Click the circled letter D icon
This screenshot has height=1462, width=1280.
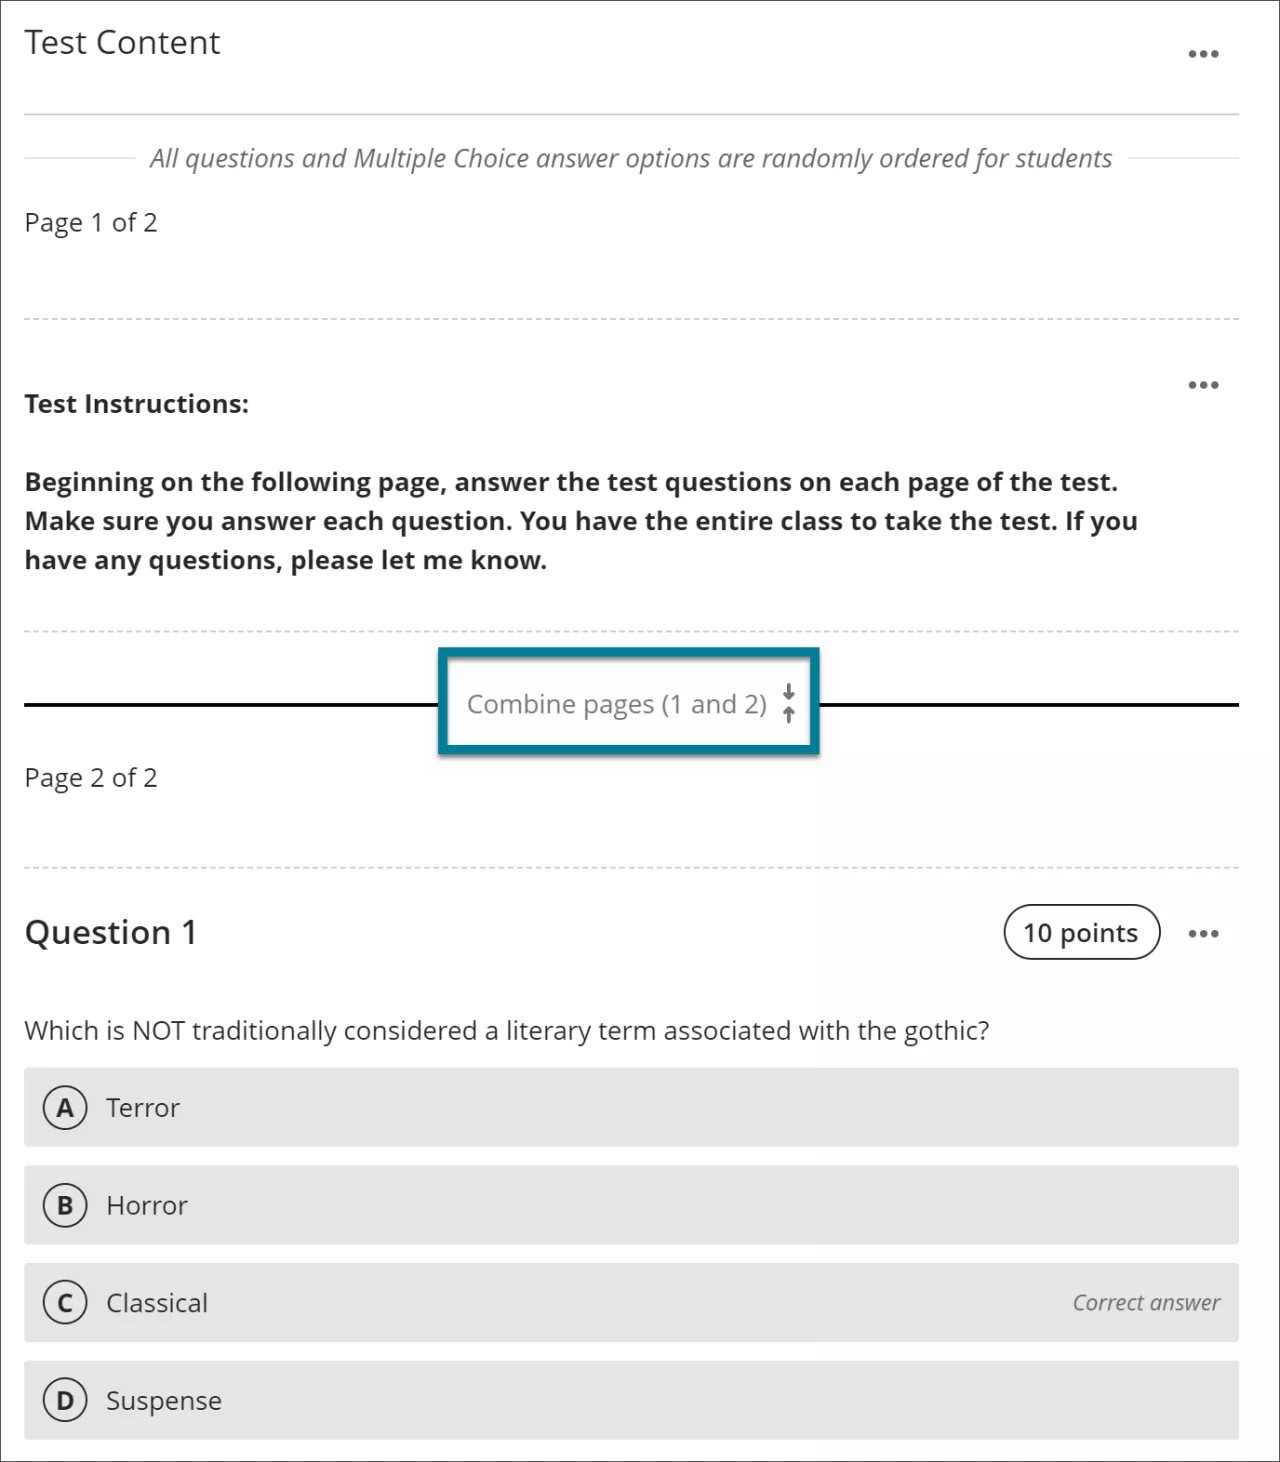[x=65, y=1400]
